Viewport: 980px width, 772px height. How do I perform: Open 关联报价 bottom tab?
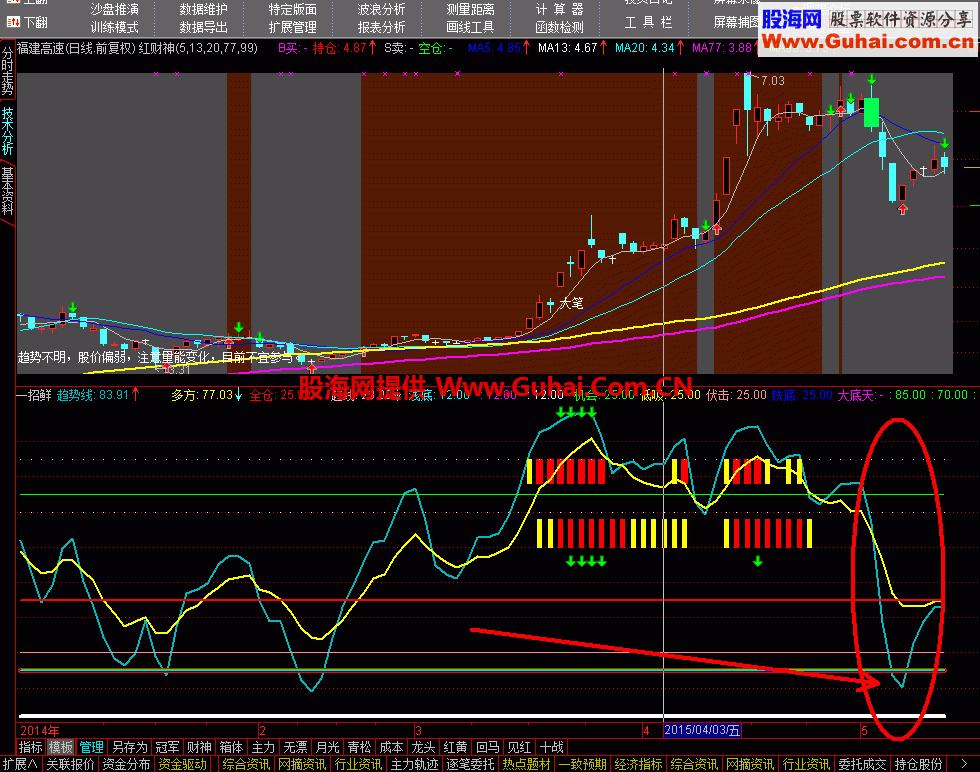(x=70, y=764)
